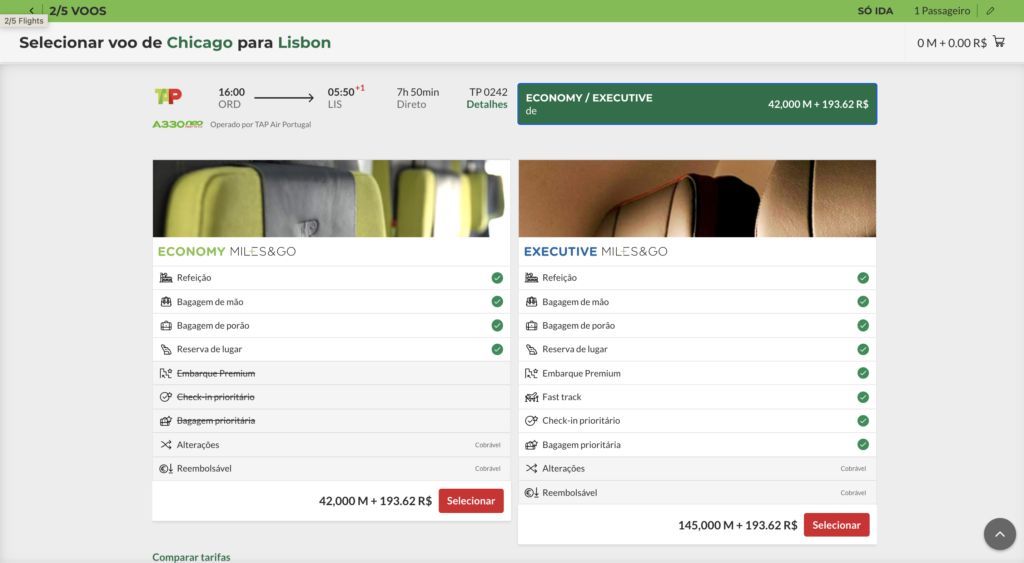Click the Economy Check-in prioritário icon
The height and width of the screenshot is (563, 1024).
(166, 397)
